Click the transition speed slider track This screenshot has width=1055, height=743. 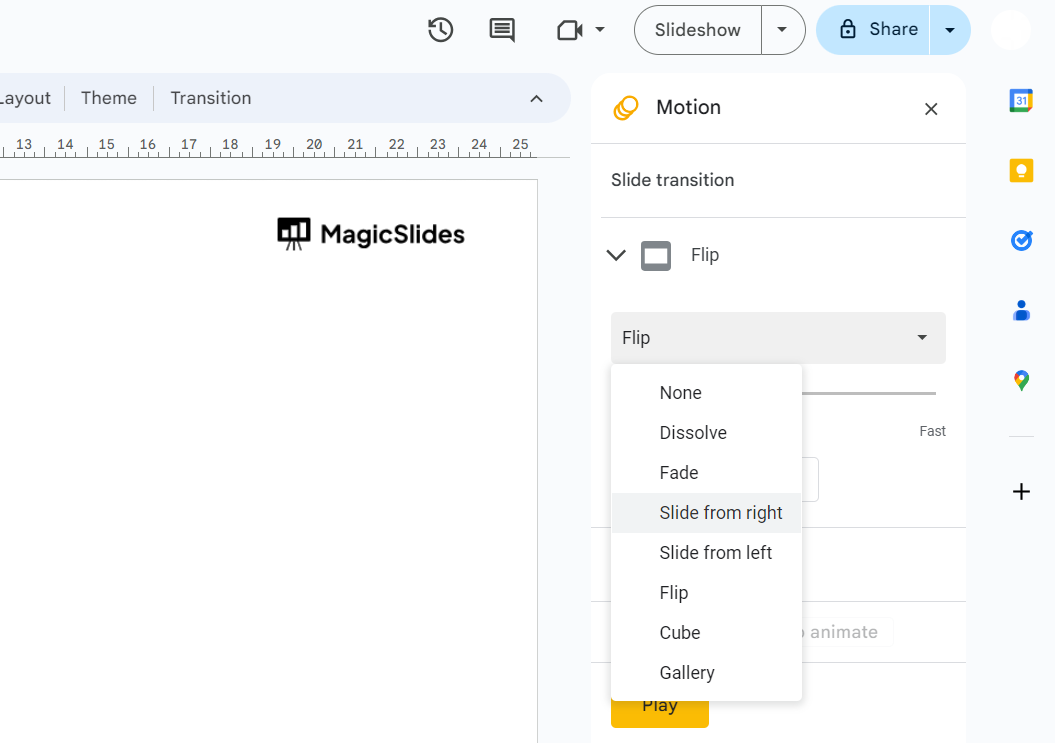pyautogui.click(x=868, y=394)
